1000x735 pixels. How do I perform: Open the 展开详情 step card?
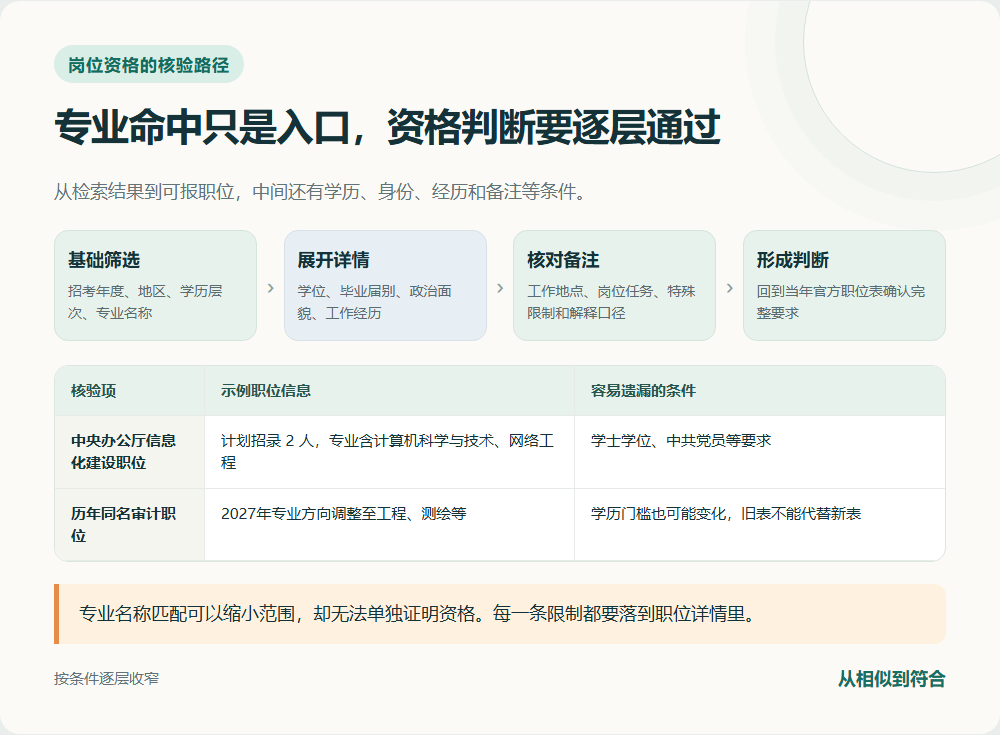(385, 285)
